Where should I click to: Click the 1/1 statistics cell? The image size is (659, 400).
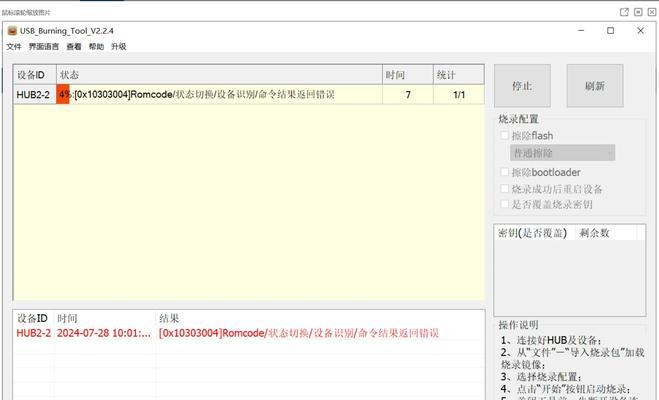pos(459,95)
